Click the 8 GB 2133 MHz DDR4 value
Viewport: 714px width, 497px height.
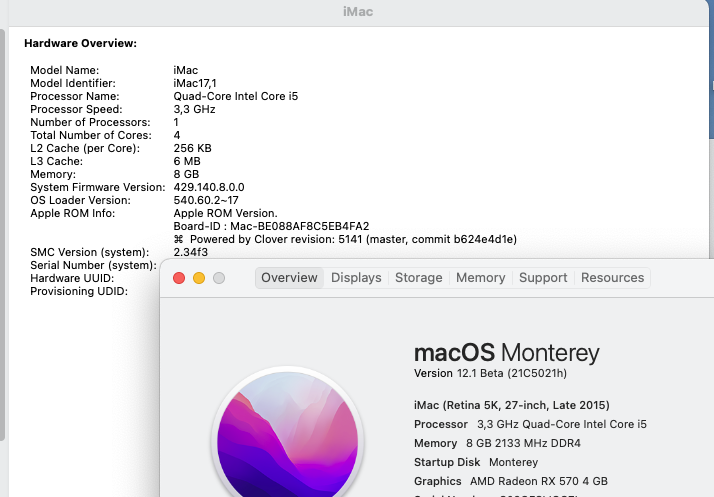click(x=523, y=443)
